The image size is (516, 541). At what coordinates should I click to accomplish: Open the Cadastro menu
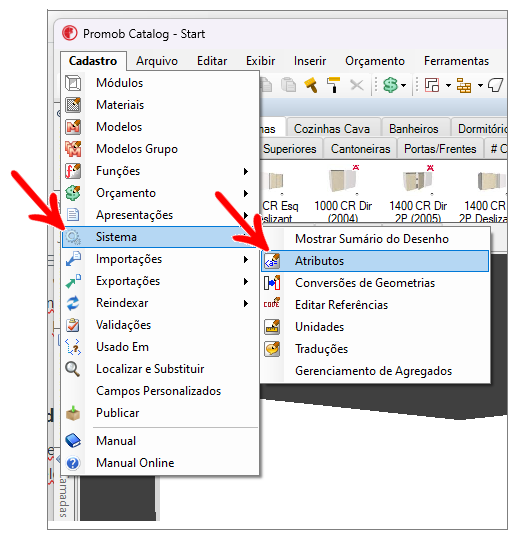[x=93, y=61]
